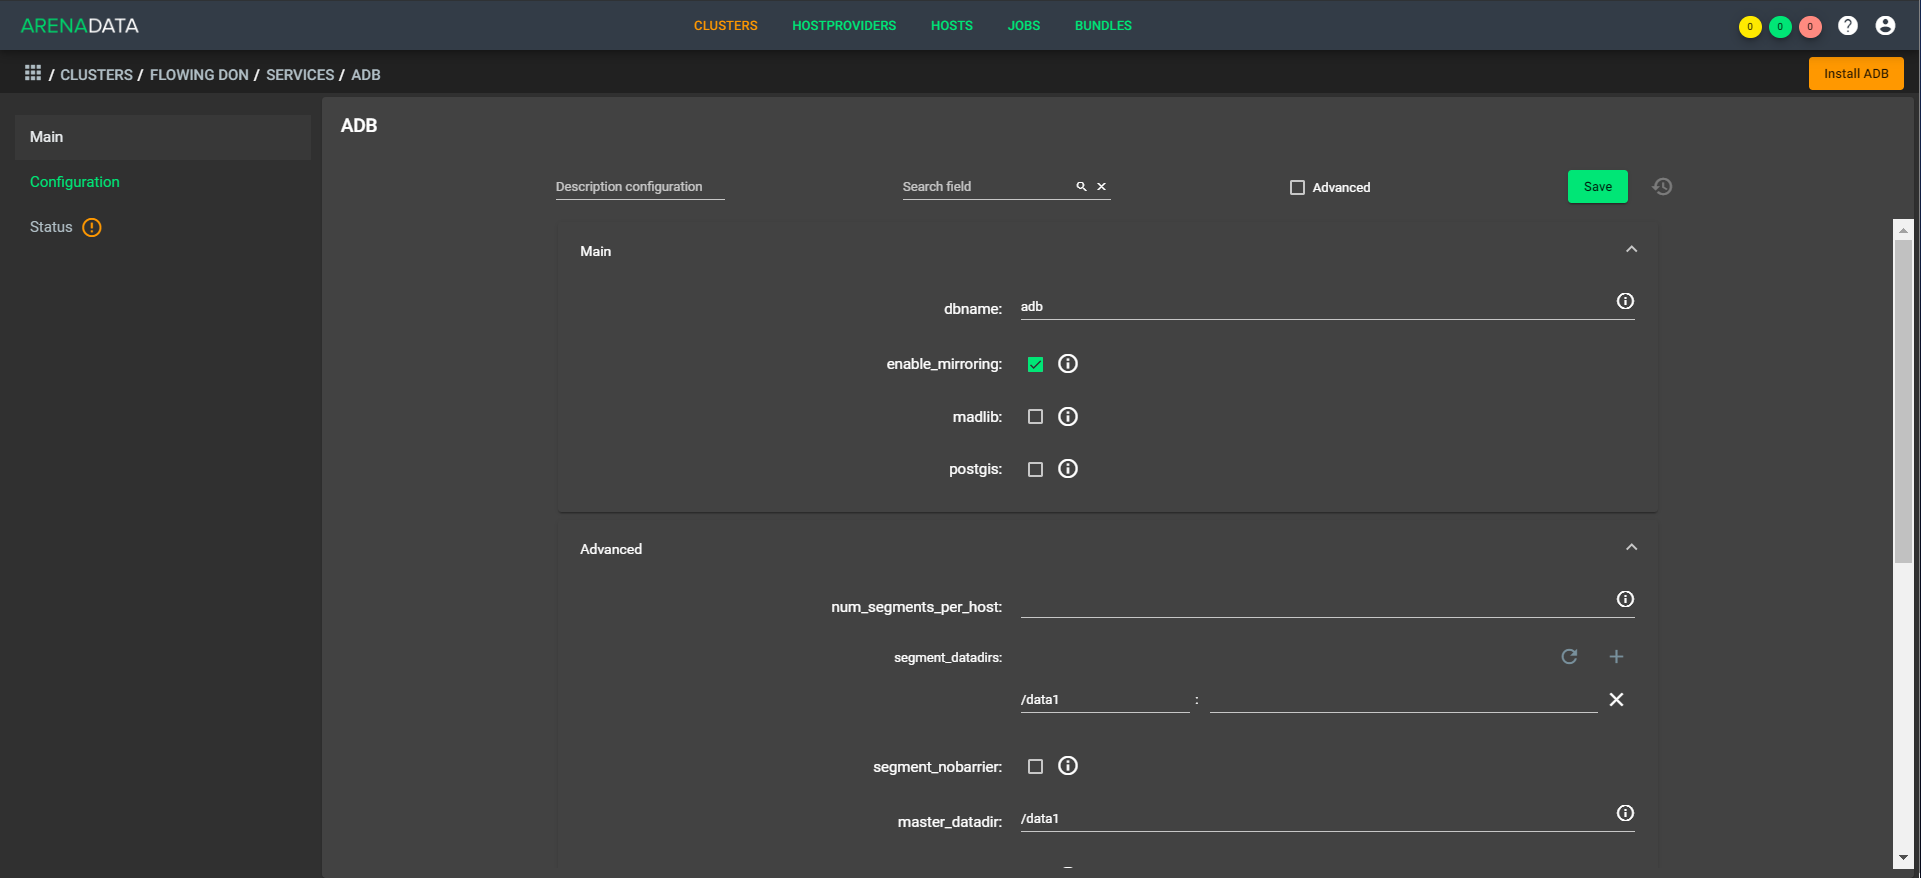Viewport: 1921px width, 878px height.
Task: Collapse the Advanced configuration section
Action: 1631,547
